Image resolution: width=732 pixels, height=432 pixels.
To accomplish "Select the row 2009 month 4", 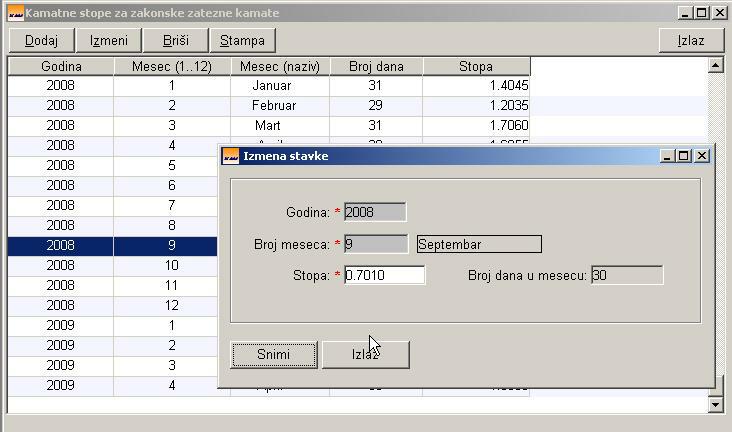I will click(x=113, y=386).
